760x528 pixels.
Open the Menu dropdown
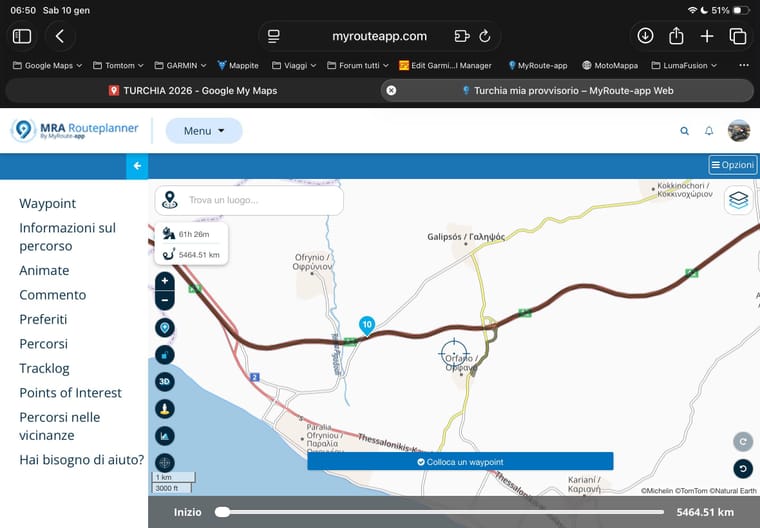click(x=203, y=131)
